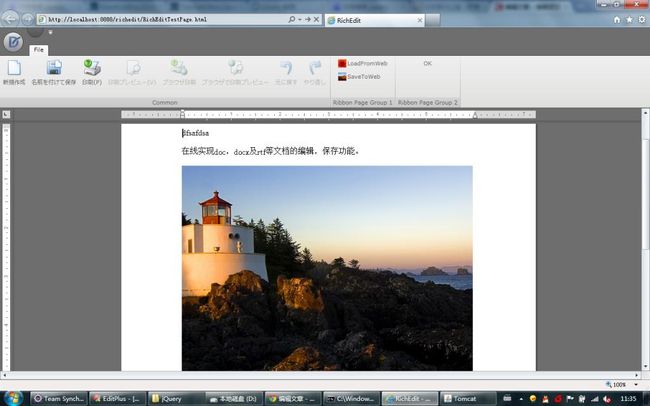
Task: Click the Undo (元に戻す) icon
Action: (286, 68)
